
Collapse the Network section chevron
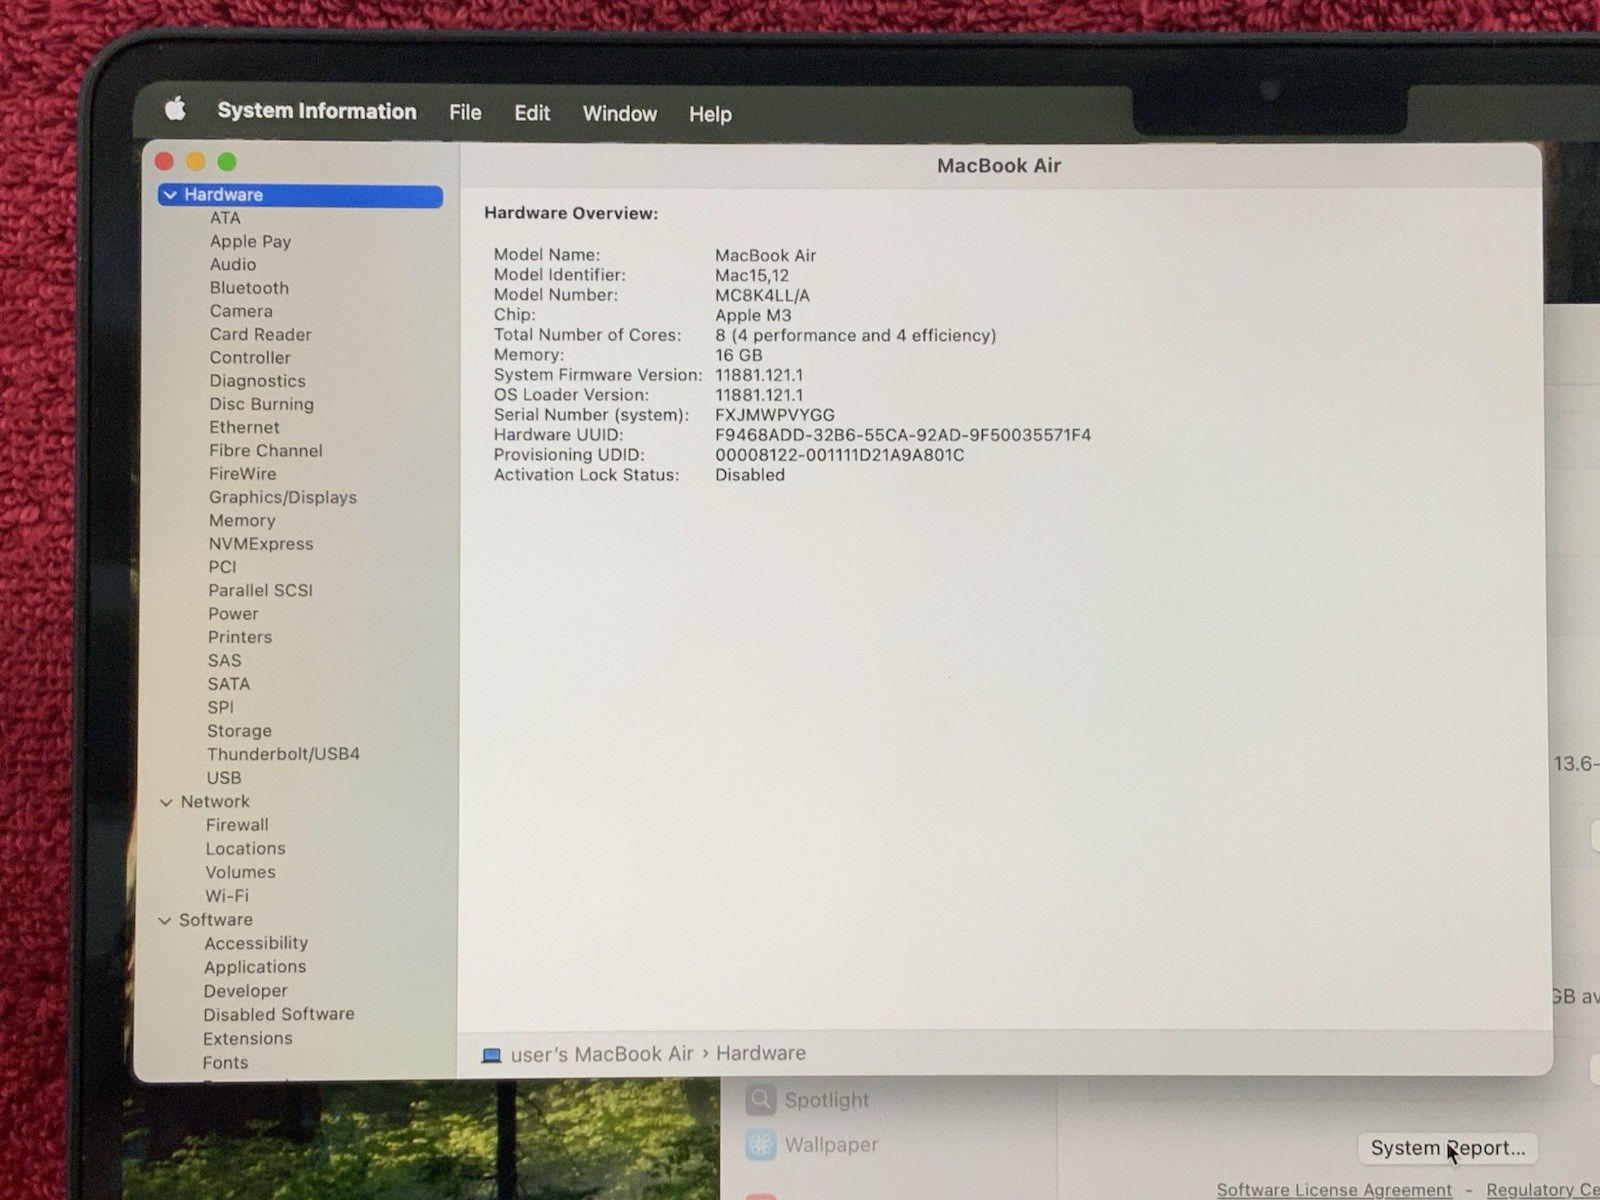pyautogui.click(x=166, y=802)
